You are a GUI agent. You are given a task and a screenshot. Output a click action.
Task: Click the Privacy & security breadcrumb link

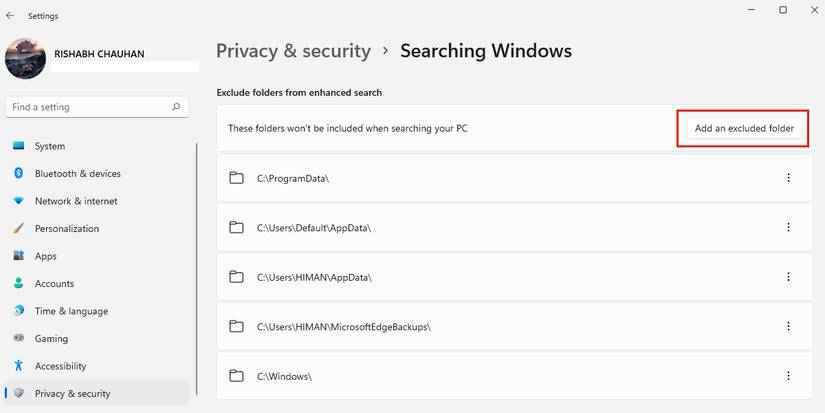pos(293,51)
